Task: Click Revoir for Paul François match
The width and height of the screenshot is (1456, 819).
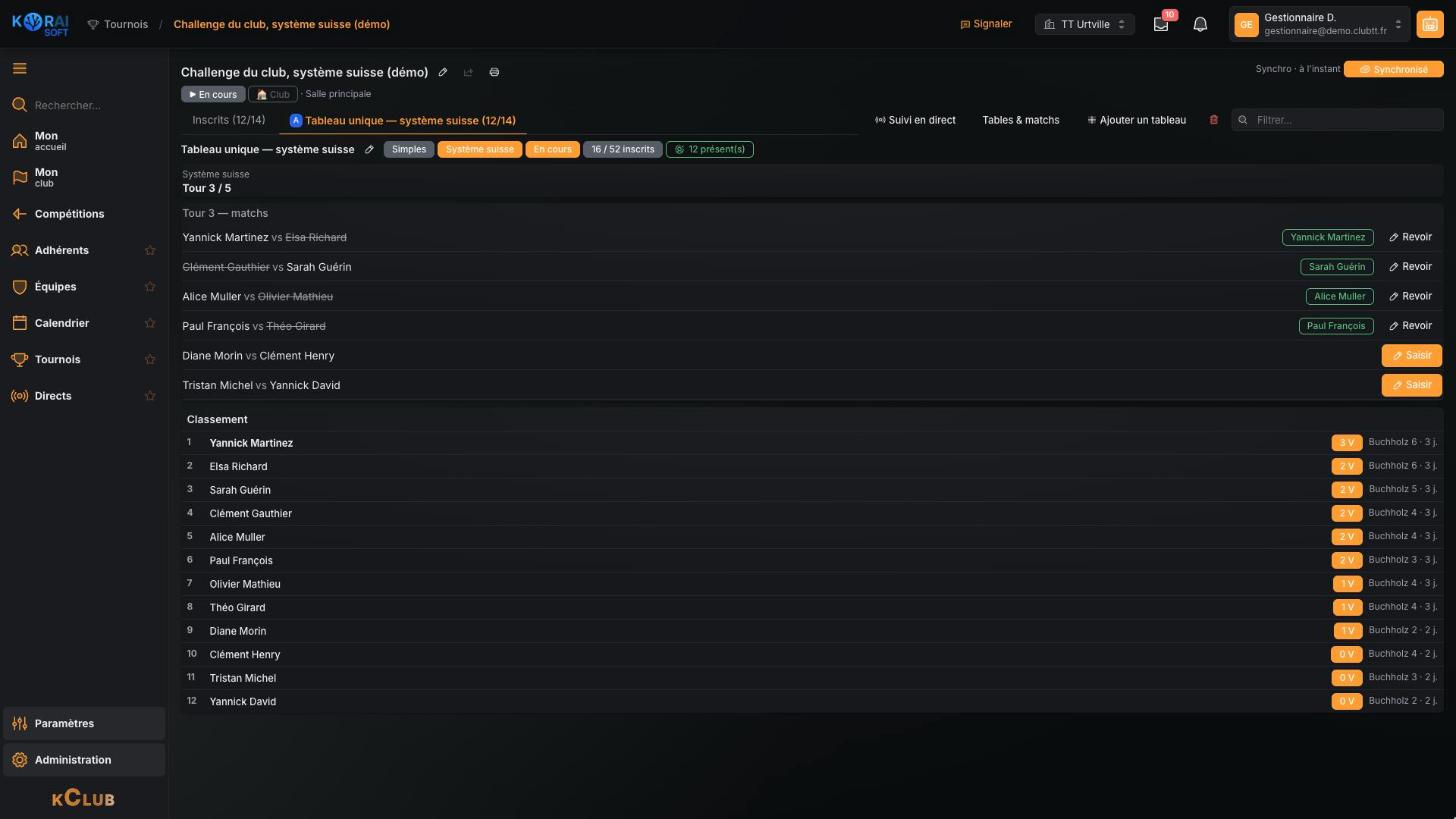Action: click(1410, 326)
